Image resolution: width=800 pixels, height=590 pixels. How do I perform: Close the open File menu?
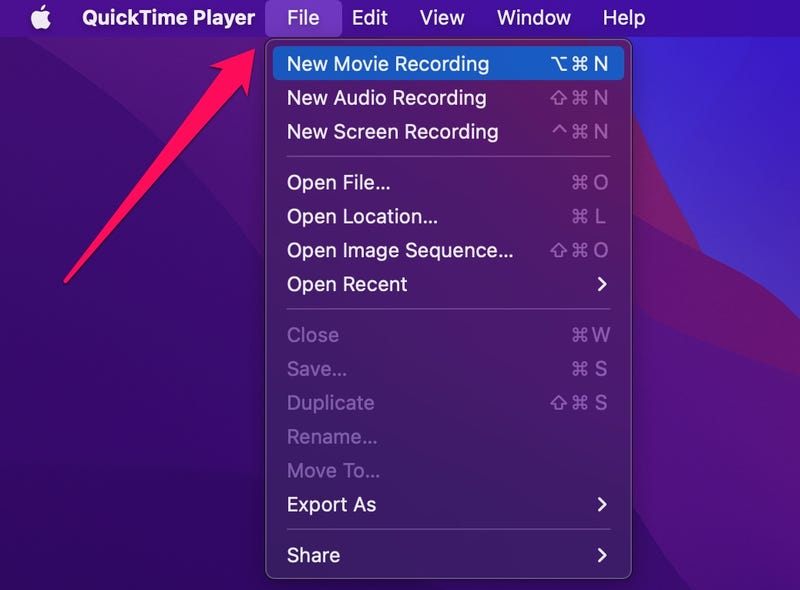pos(303,18)
